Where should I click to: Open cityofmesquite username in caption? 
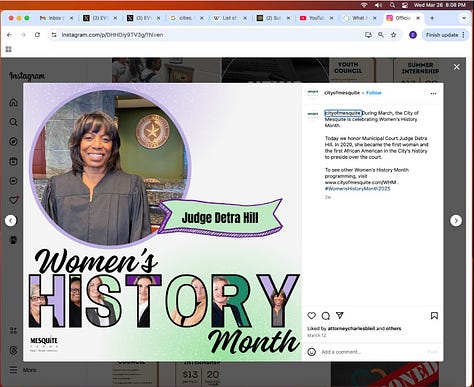pos(342,113)
